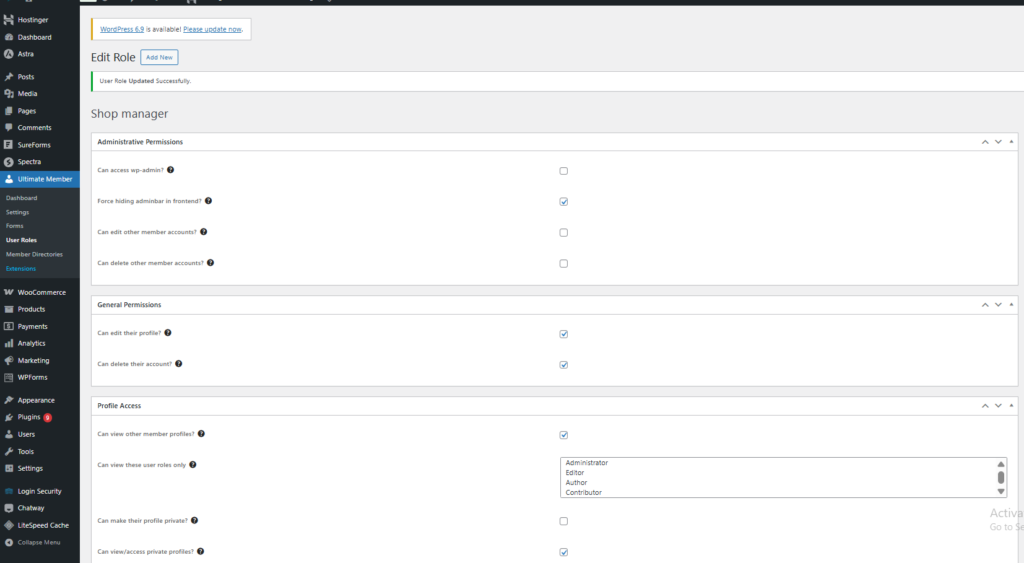Collapse the Administrative Permissions panel toggle arrow
The width and height of the screenshot is (1024, 563).
[1011, 142]
